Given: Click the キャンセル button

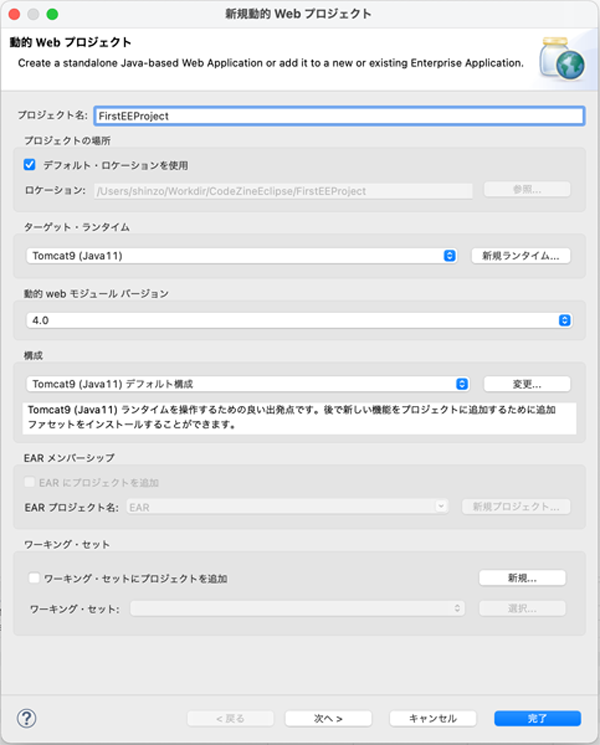Looking at the screenshot, I should coord(433,718).
